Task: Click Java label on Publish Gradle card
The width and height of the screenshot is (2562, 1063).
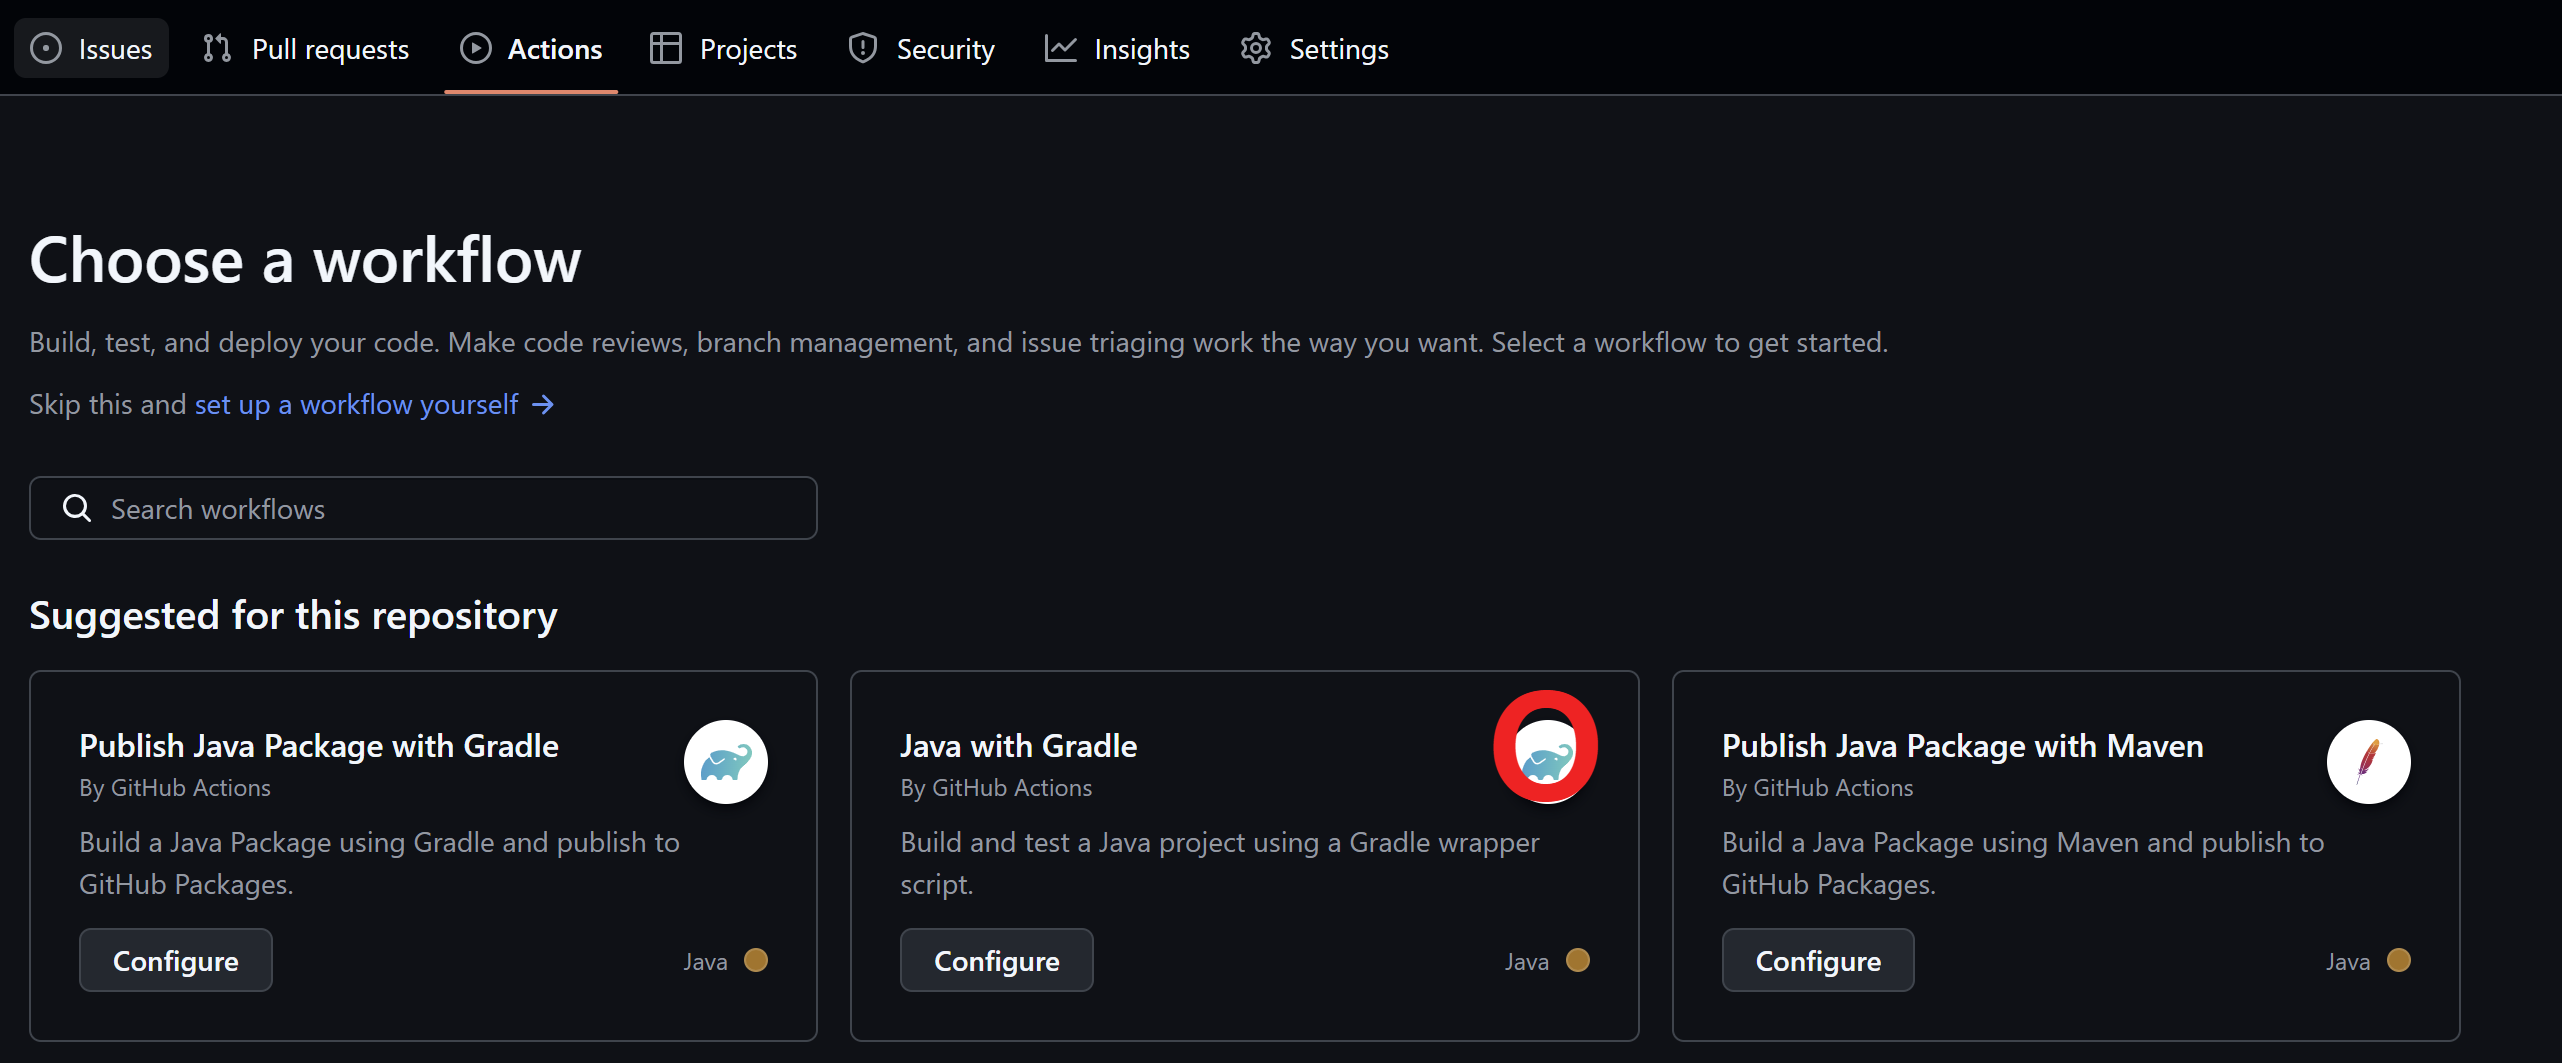Action: [x=706, y=962]
